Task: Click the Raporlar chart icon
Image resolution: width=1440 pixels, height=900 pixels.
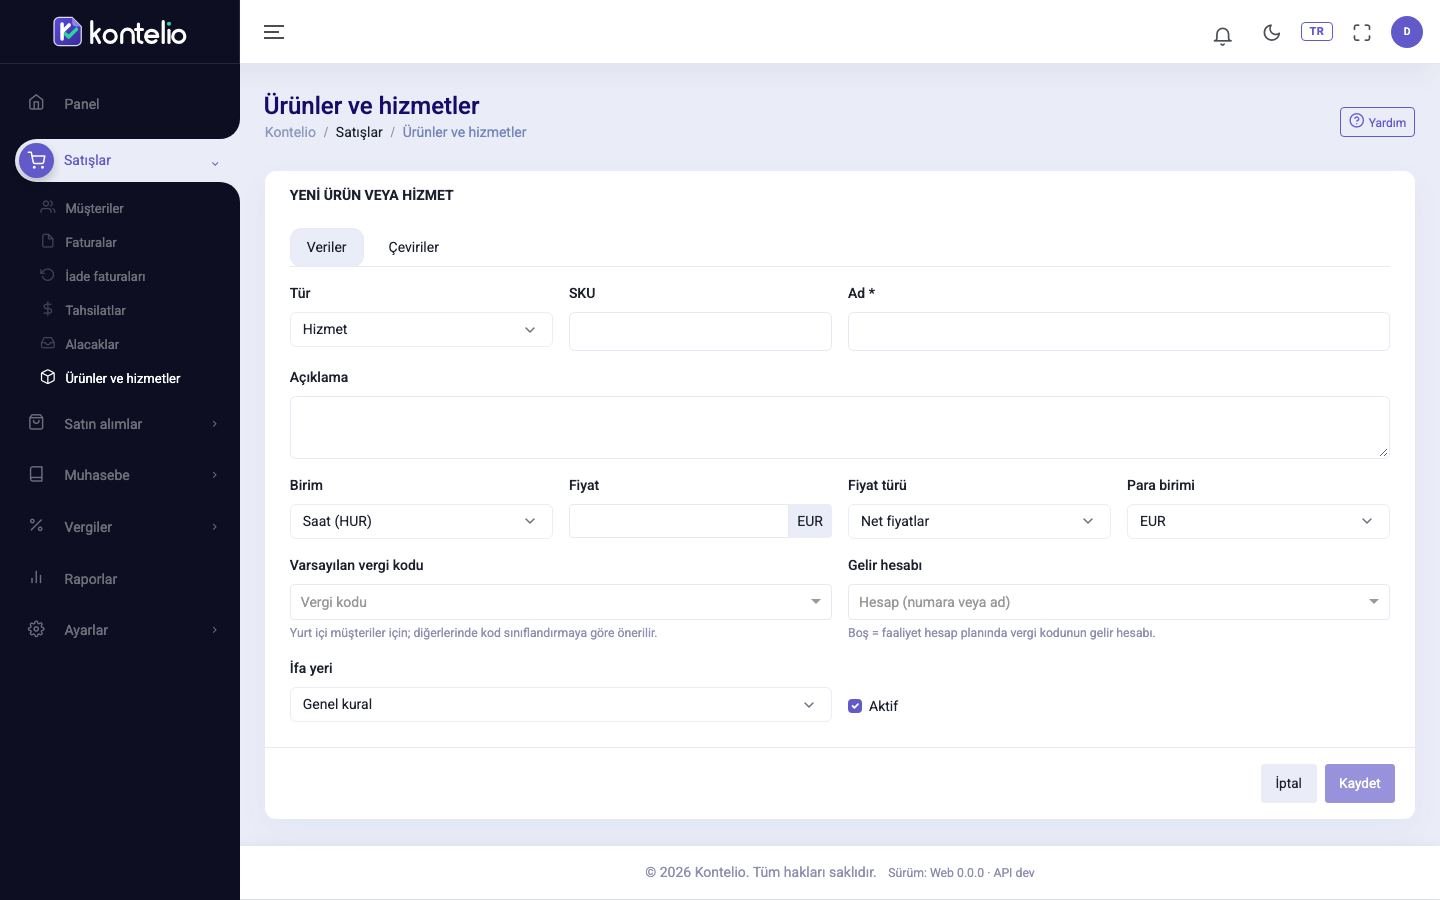Action: [36, 577]
